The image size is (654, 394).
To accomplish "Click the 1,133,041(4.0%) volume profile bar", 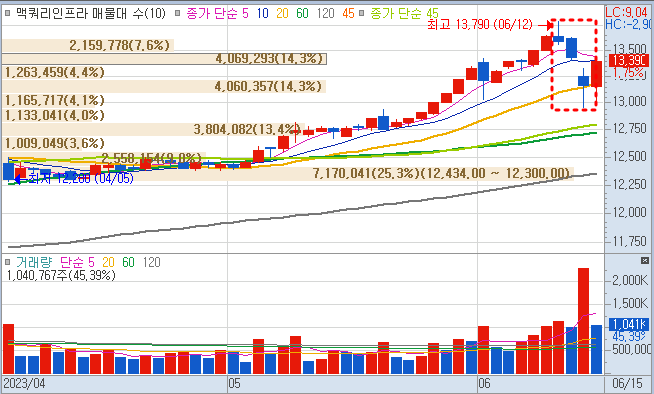I will tap(52, 115).
